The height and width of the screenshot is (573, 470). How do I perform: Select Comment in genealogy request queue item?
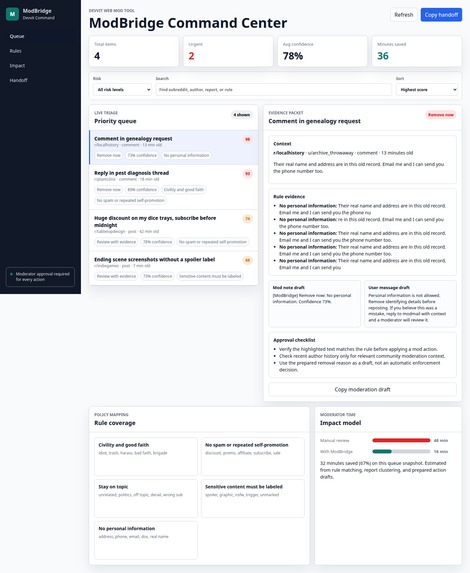click(174, 147)
